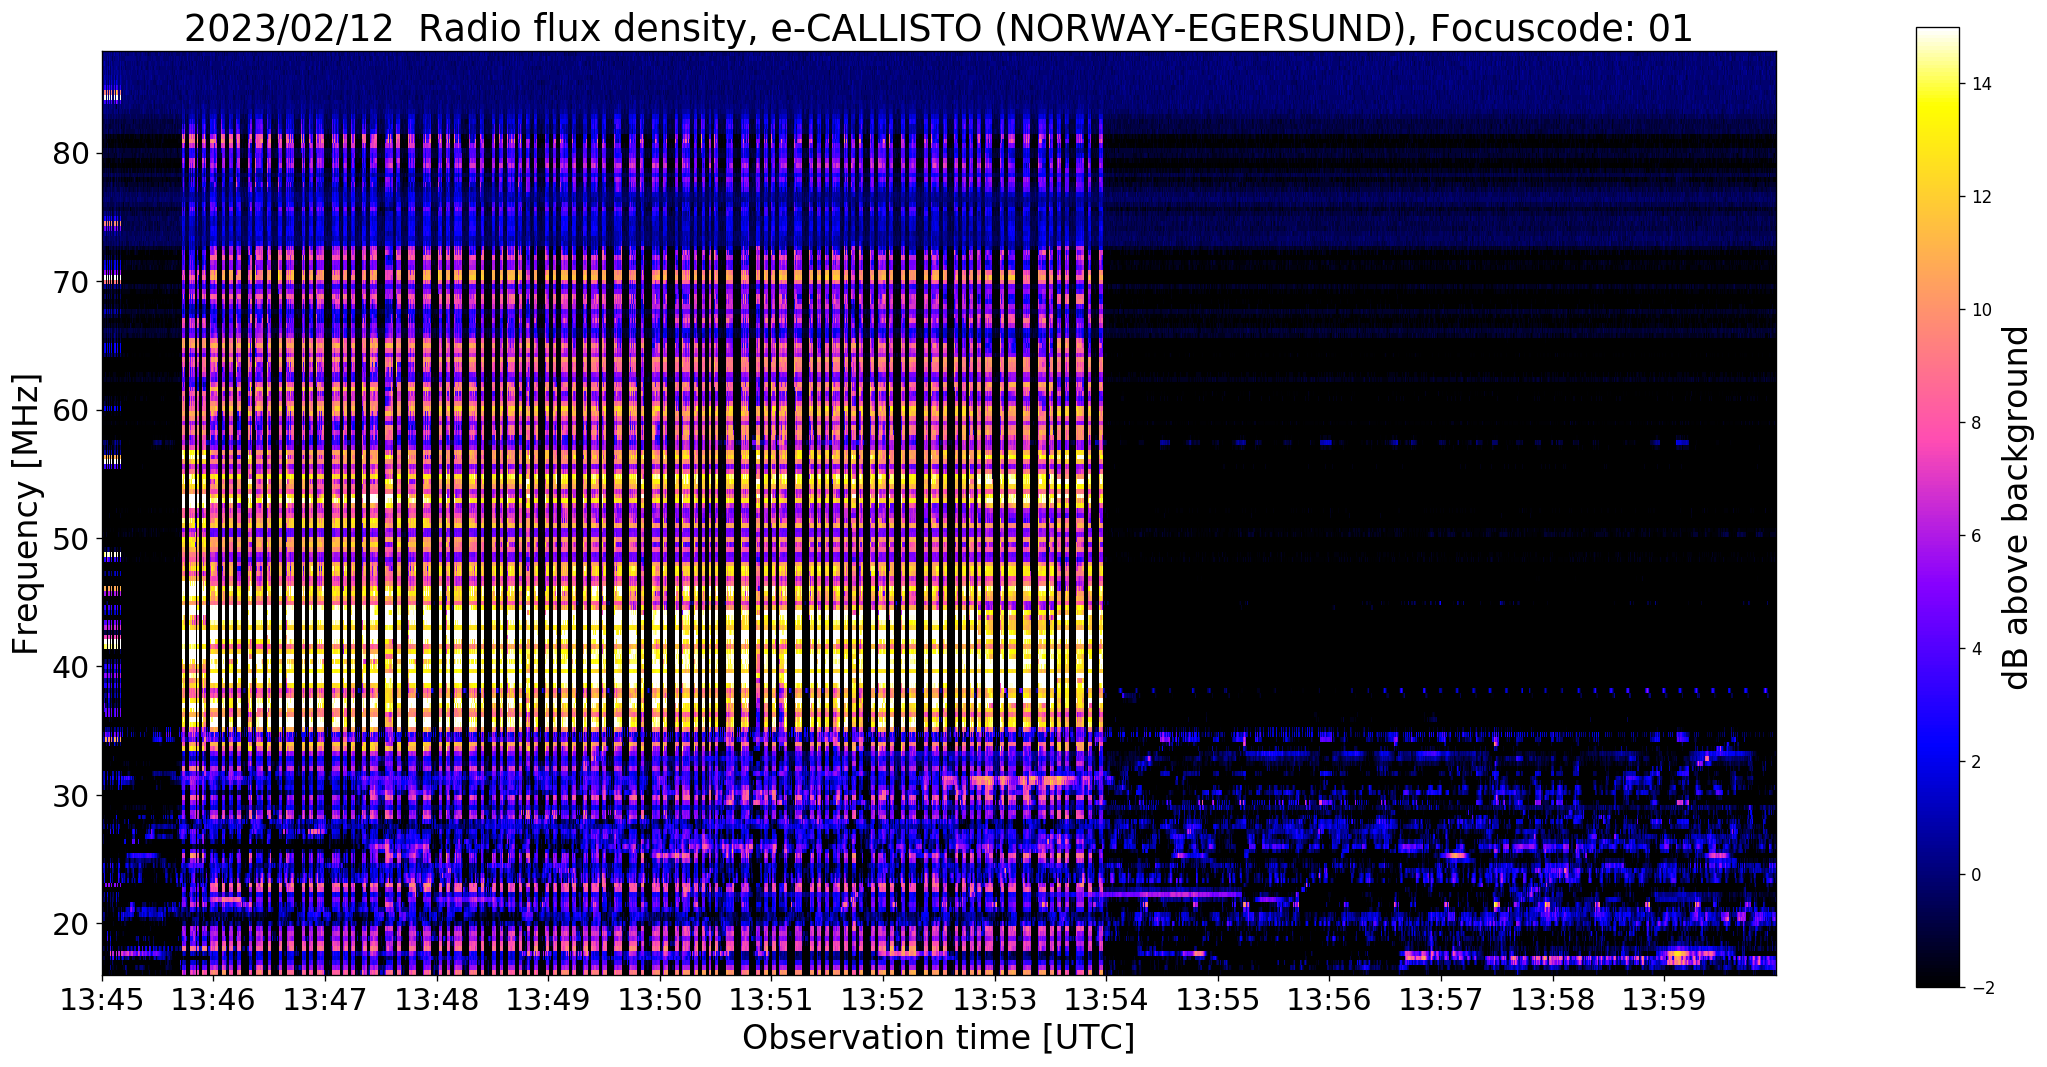Image resolution: width=2047 pixels, height=1067 pixels.
Task: Click the 13:52 time tick label
Action: [x=883, y=999]
